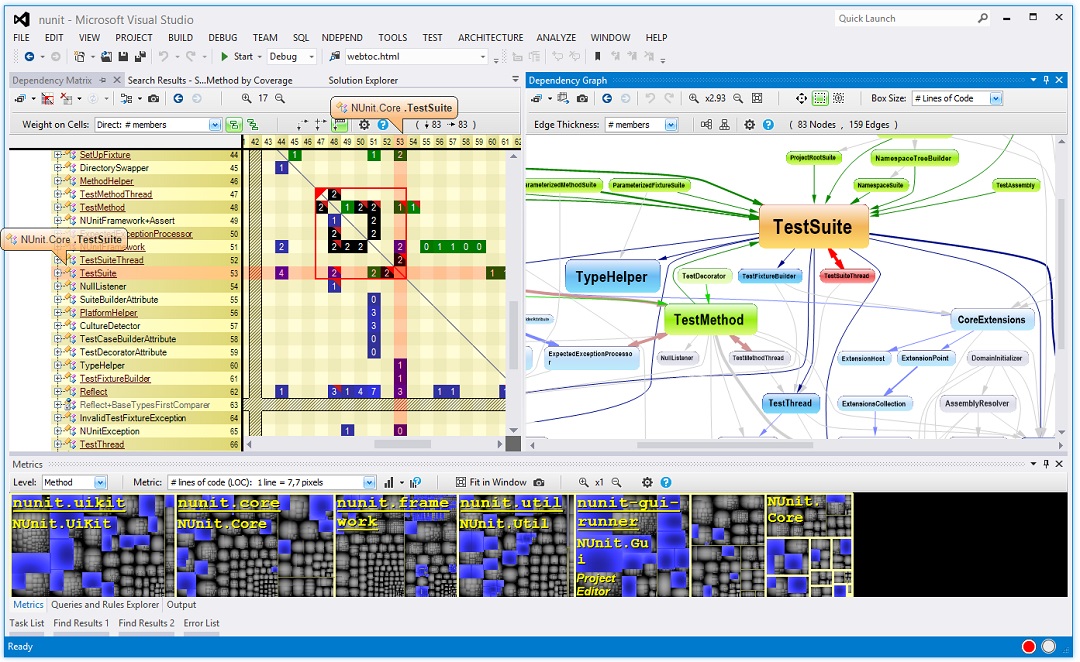Toggle dotted lasso selection mode in graph
Image resolution: width=1080 pixels, height=662 pixels.
(x=838, y=99)
